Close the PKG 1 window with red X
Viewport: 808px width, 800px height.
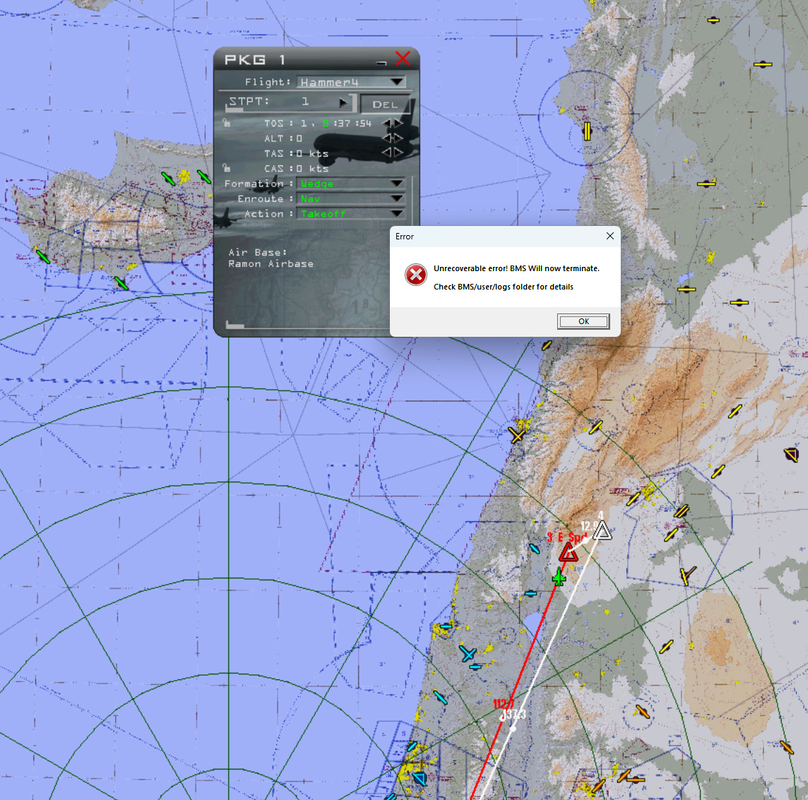click(x=402, y=58)
